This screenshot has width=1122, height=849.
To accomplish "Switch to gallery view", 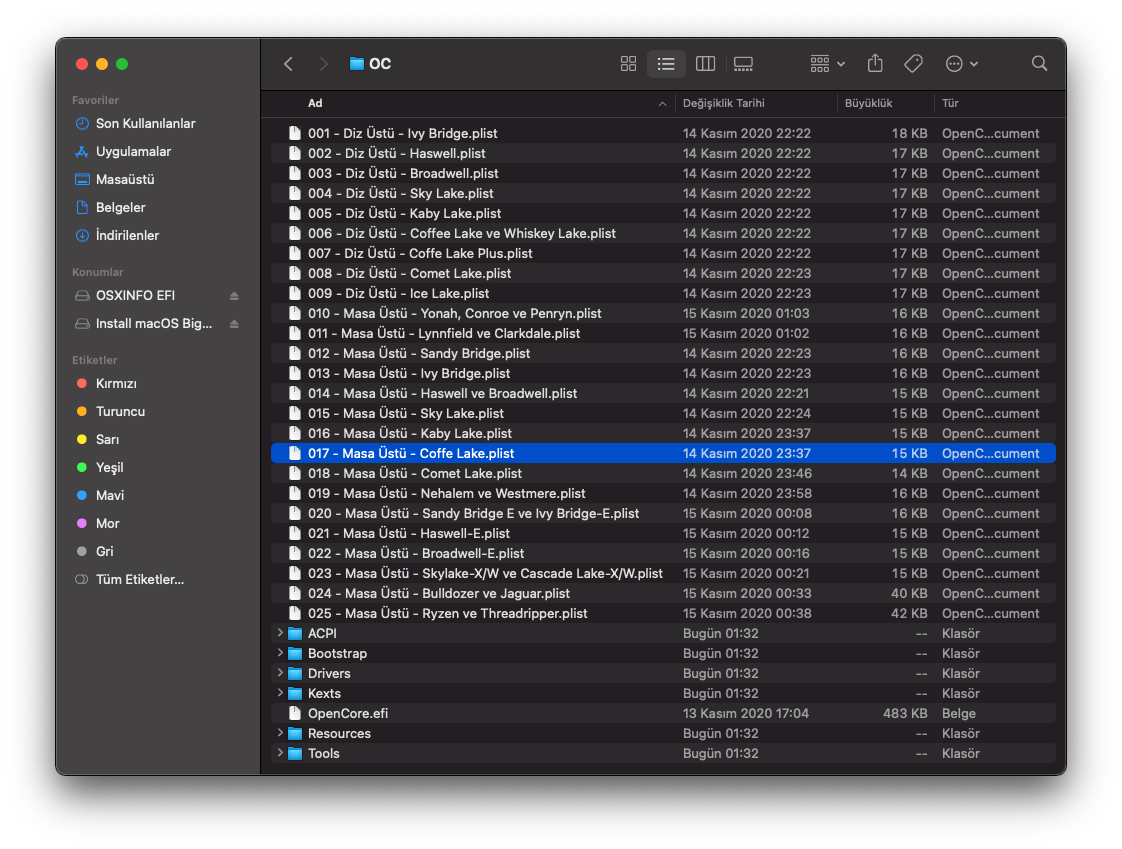I will coord(743,64).
